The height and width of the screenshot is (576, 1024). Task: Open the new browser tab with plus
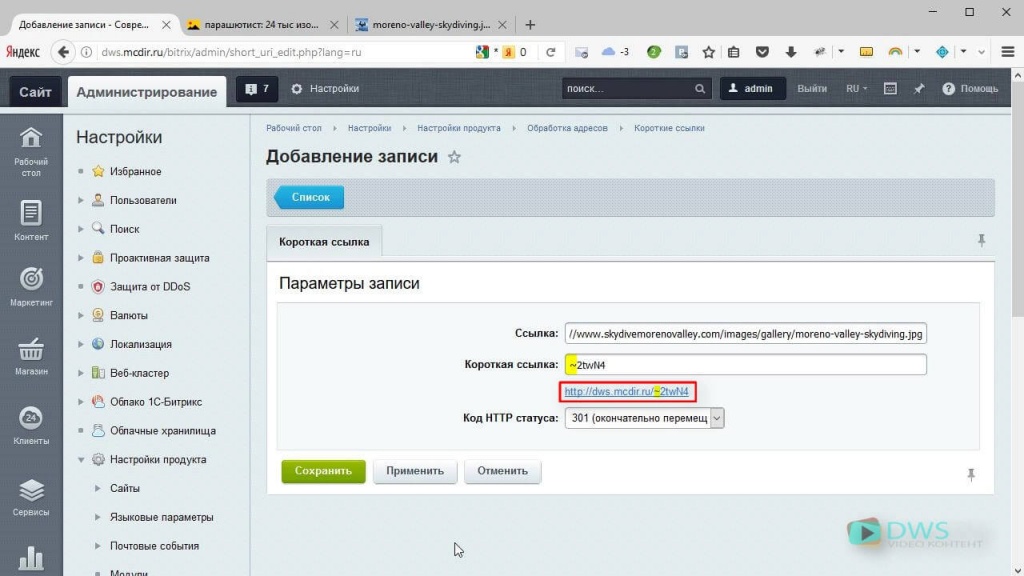click(x=530, y=25)
